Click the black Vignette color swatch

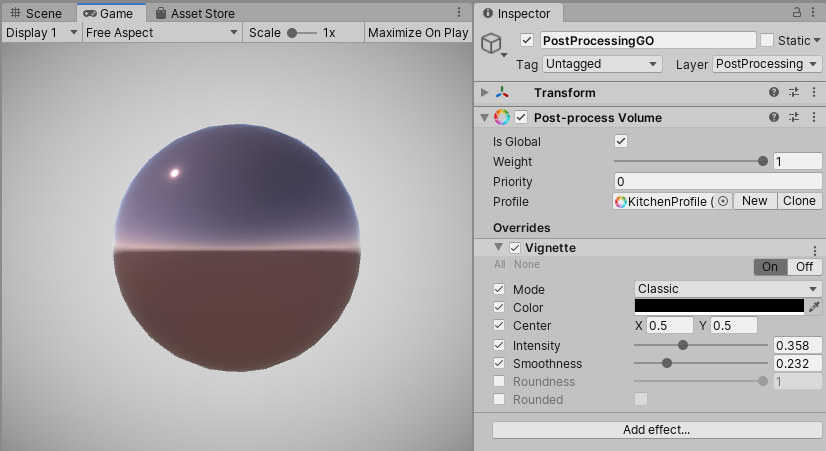point(719,307)
